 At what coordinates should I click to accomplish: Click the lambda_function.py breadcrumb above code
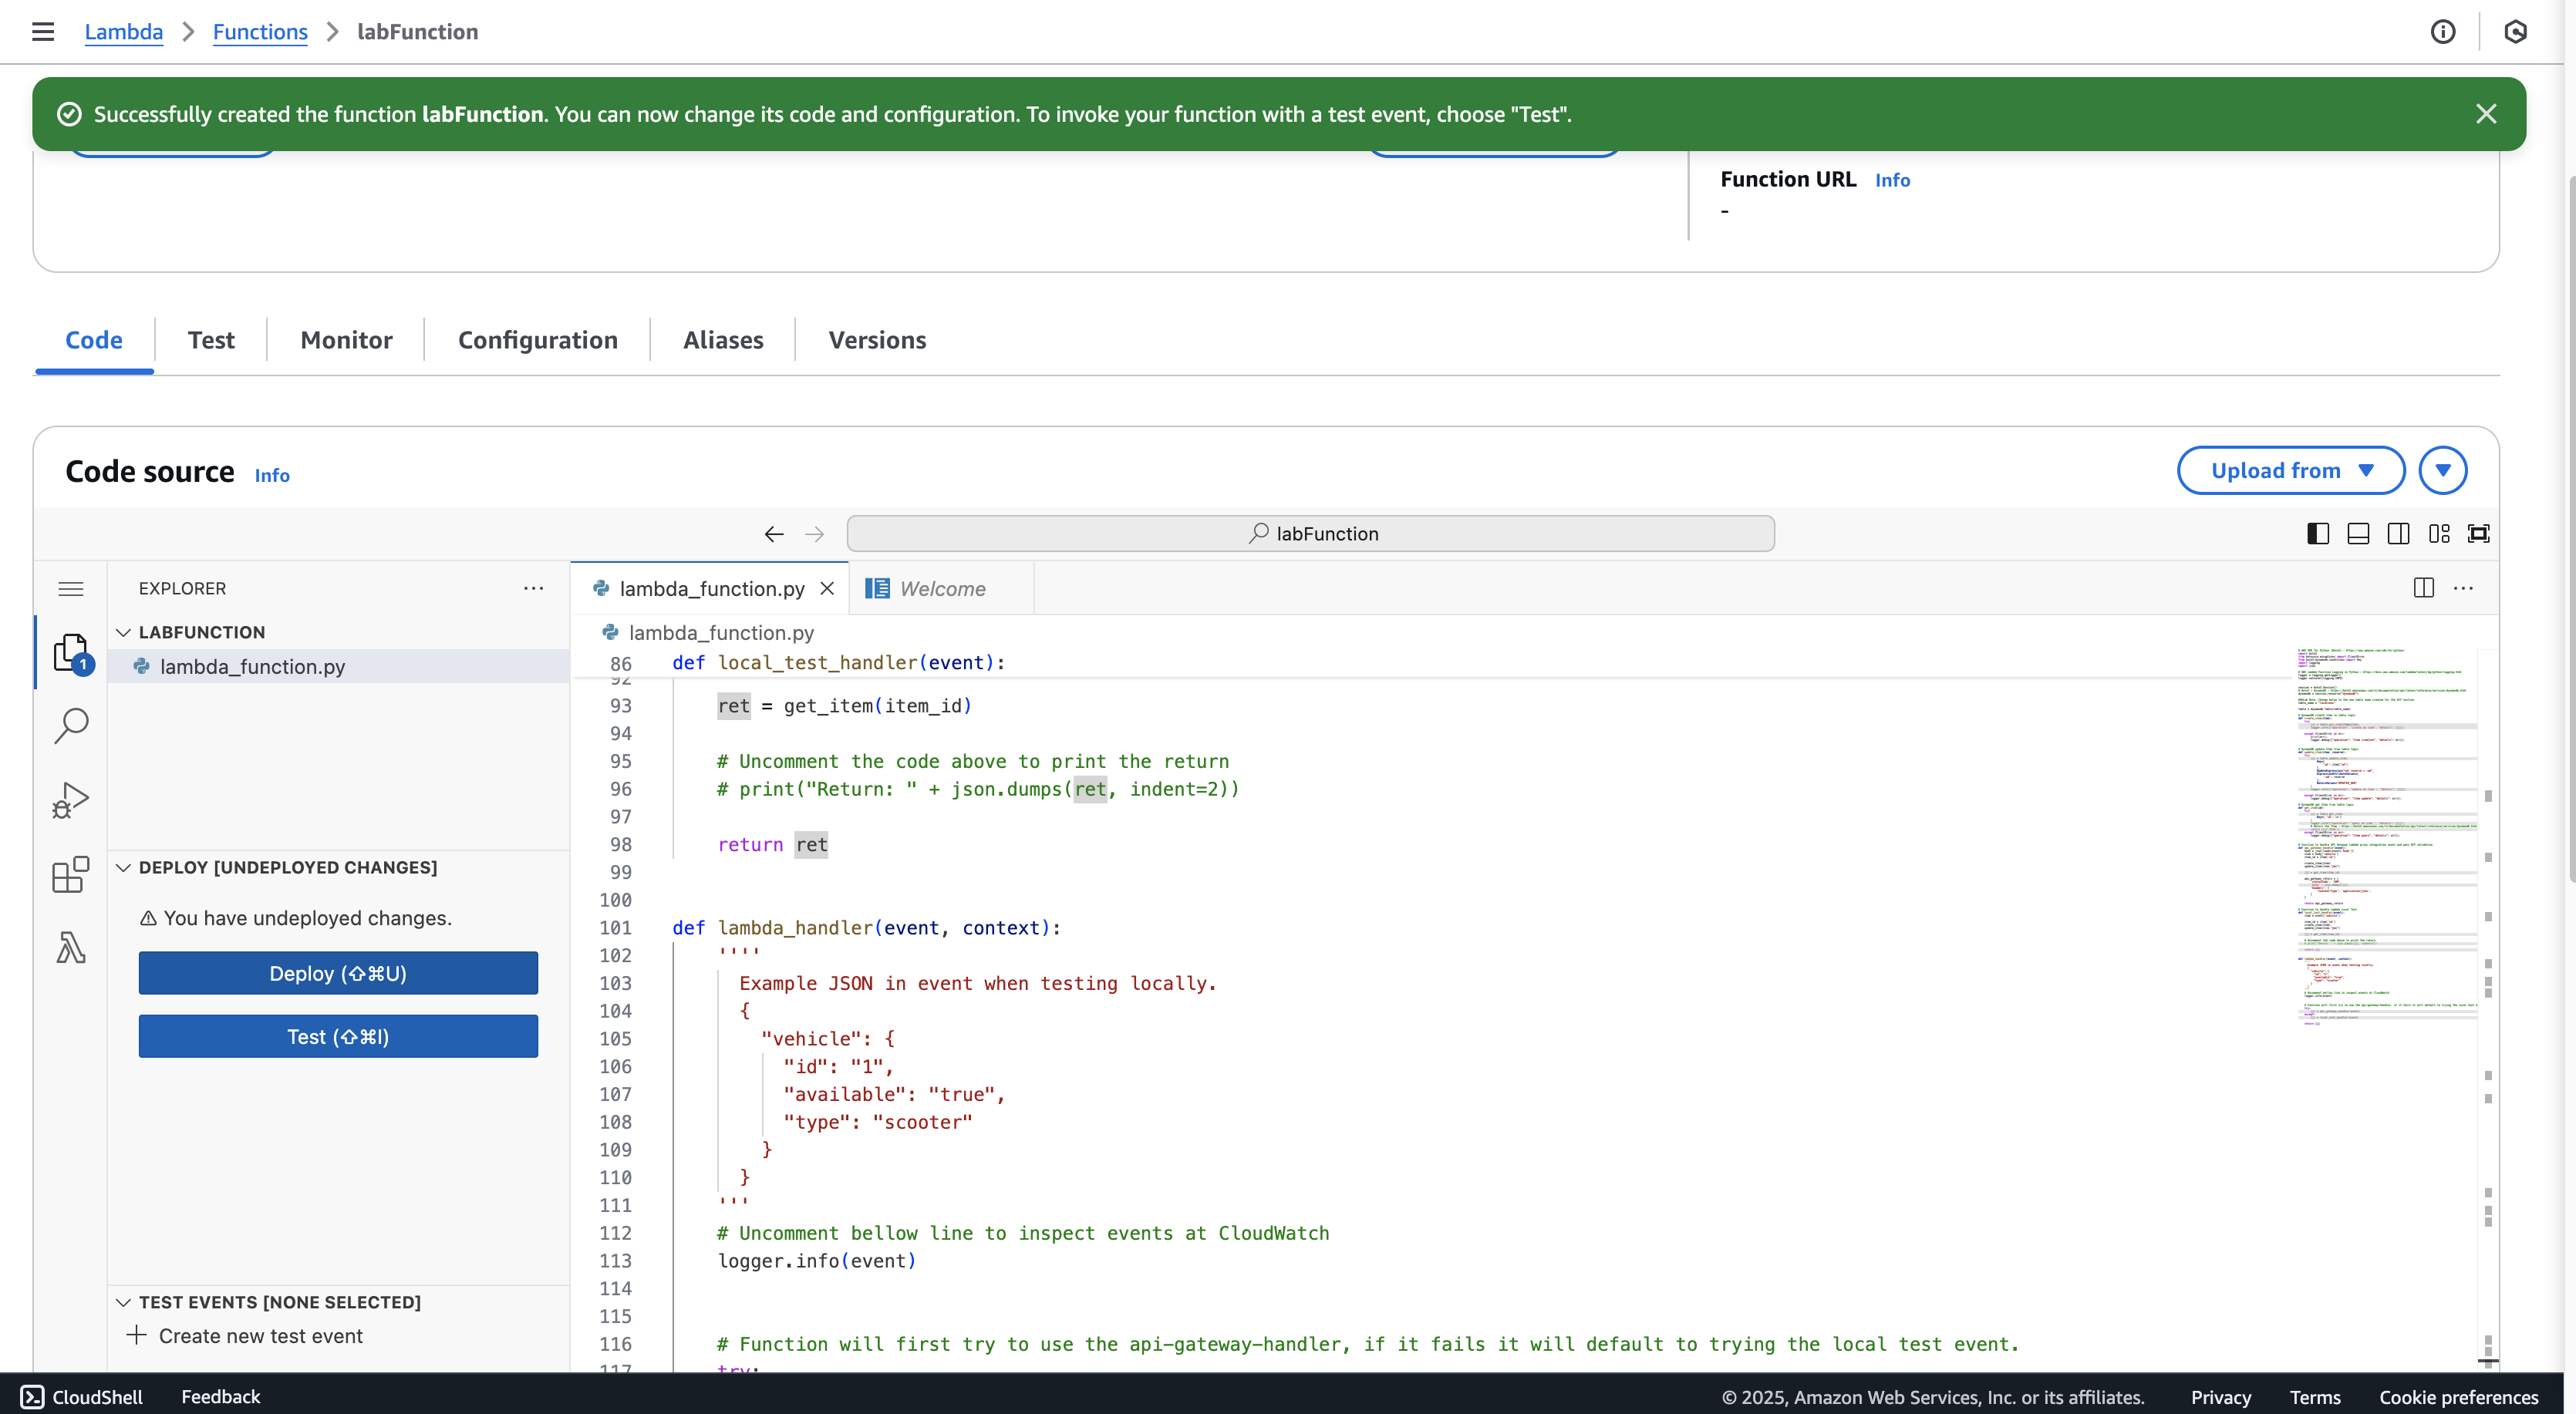(x=720, y=633)
